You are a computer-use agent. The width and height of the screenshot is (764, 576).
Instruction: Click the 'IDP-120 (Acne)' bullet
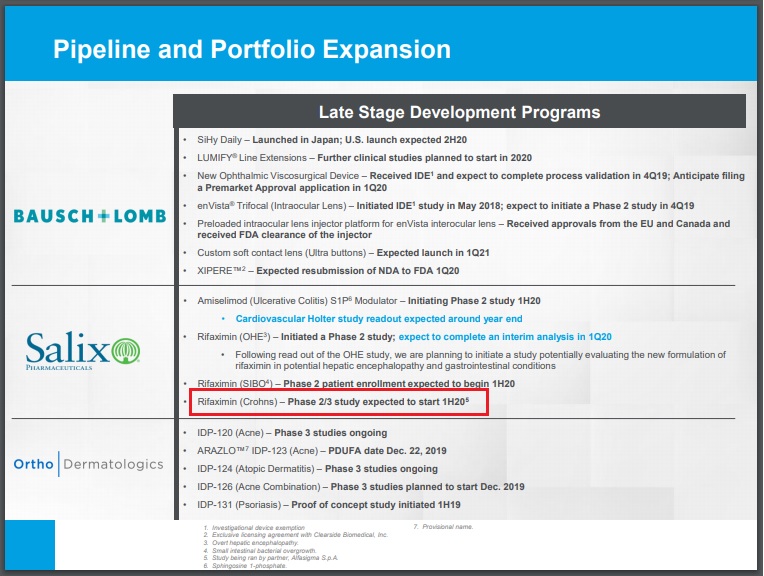pyautogui.click(x=292, y=433)
